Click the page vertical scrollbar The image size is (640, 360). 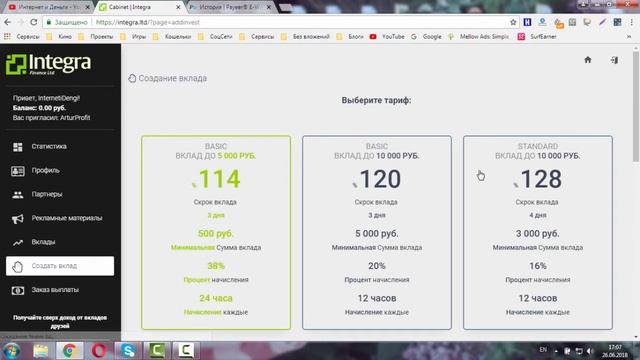(x=636, y=106)
